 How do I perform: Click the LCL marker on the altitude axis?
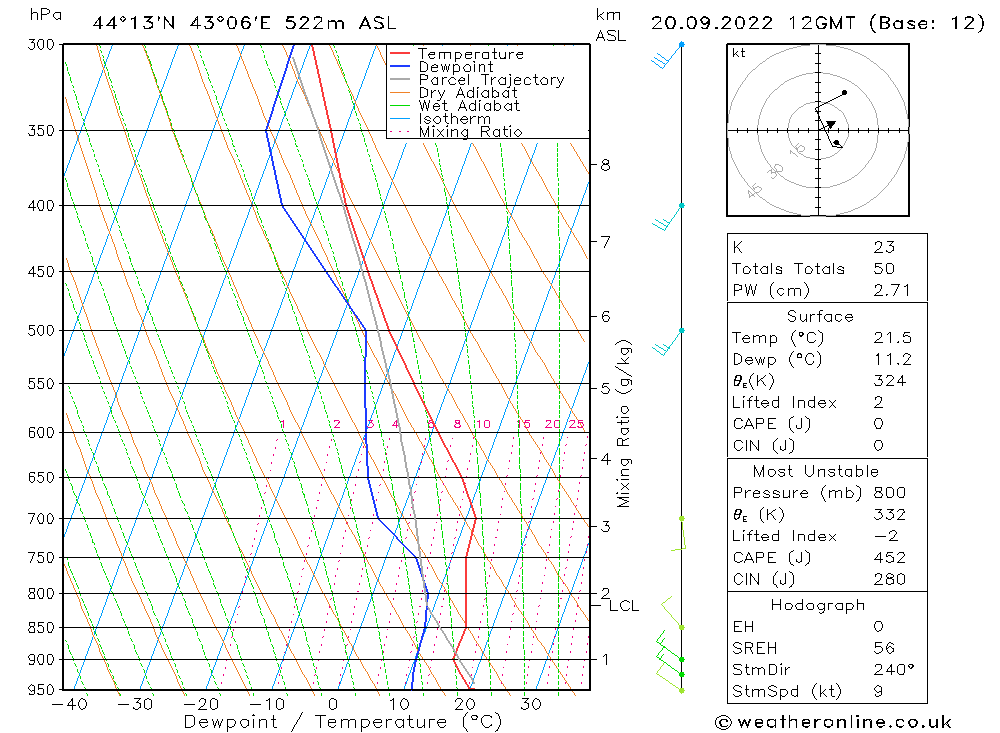click(x=623, y=605)
